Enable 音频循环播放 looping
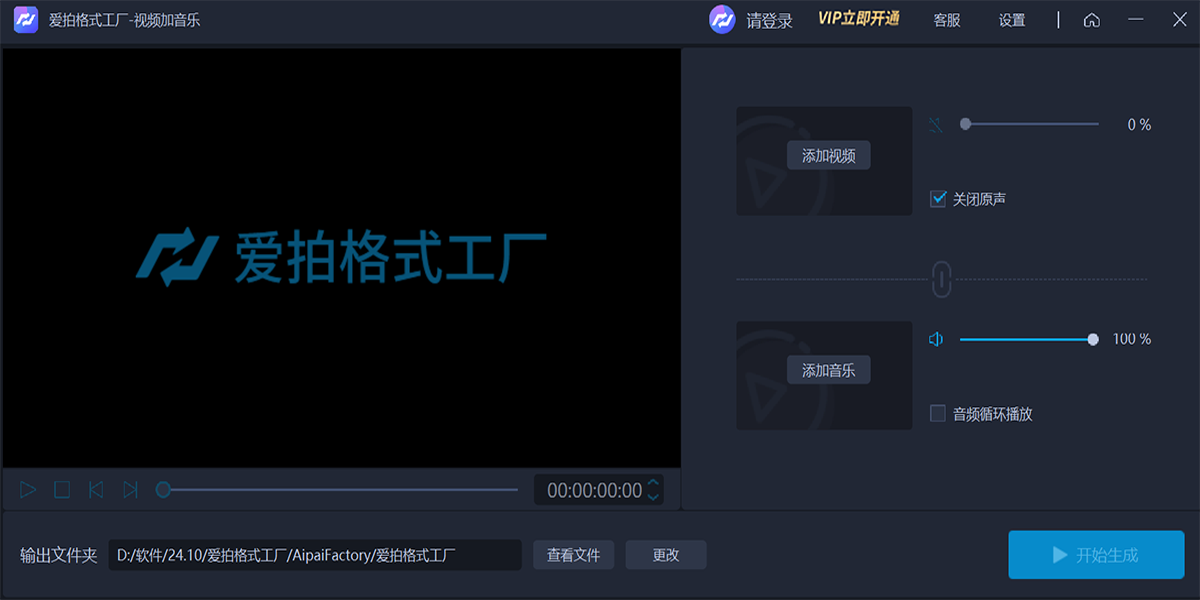 pos(937,413)
